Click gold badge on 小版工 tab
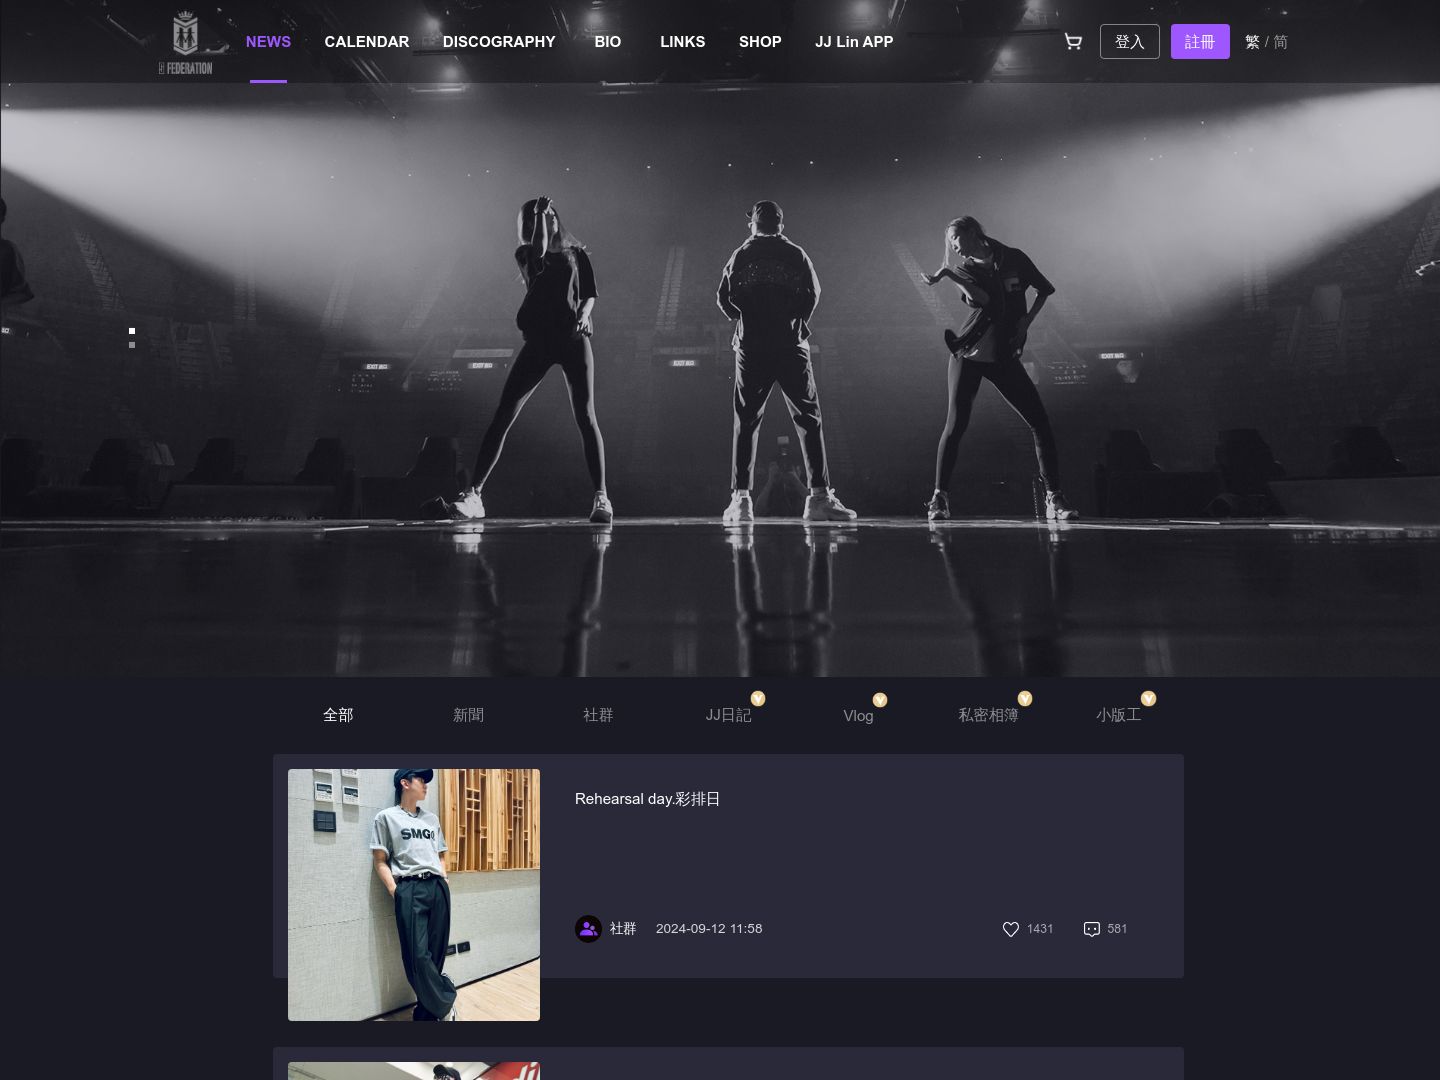This screenshot has height=1080, width=1440. [1149, 699]
